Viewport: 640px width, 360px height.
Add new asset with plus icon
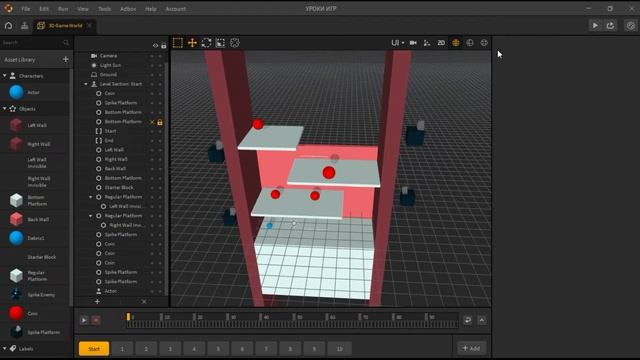coord(66,59)
